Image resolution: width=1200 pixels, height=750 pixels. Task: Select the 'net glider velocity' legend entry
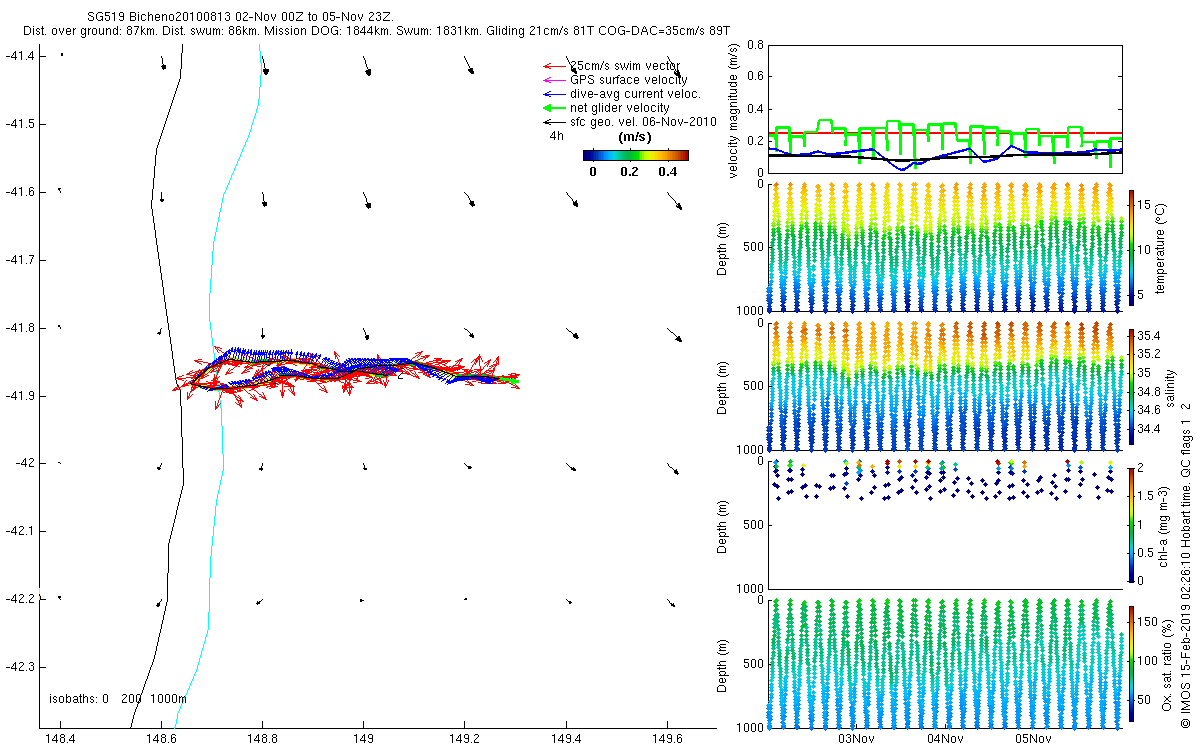607,108
